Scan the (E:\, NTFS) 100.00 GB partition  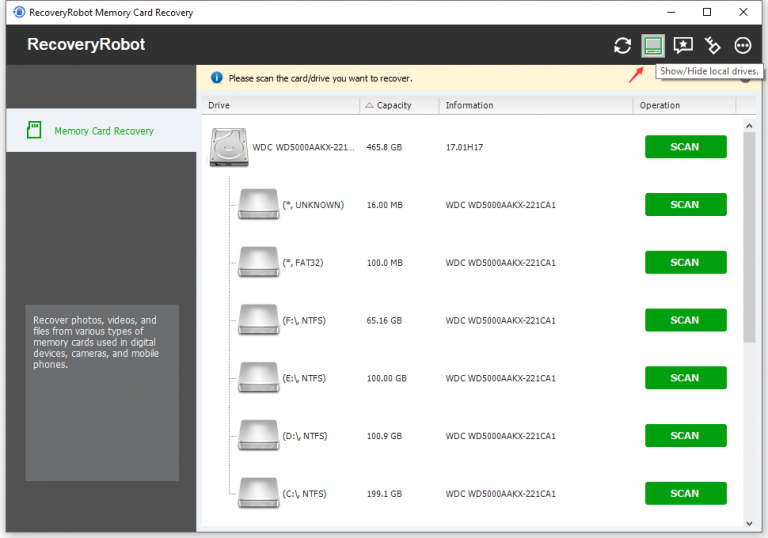(x=685, y=378)
